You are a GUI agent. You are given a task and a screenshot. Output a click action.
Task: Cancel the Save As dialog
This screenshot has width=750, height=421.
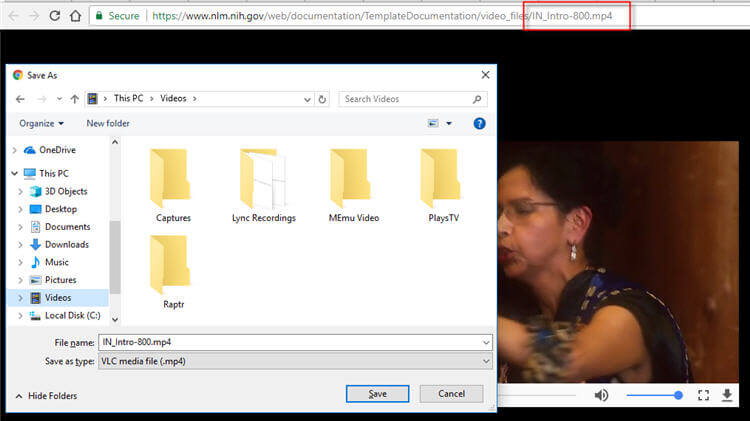pyautogui.click(x=451, y=394)
